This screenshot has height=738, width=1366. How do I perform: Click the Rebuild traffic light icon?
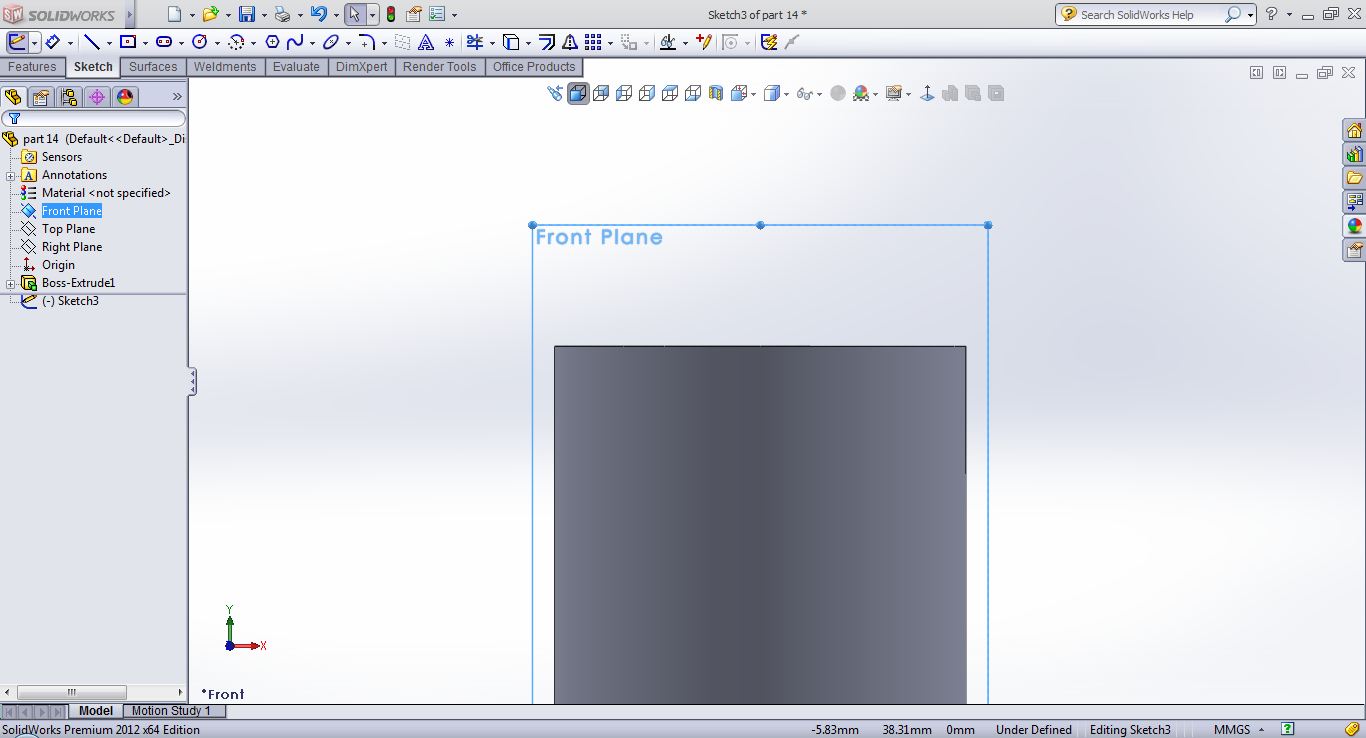click(390, 14)
